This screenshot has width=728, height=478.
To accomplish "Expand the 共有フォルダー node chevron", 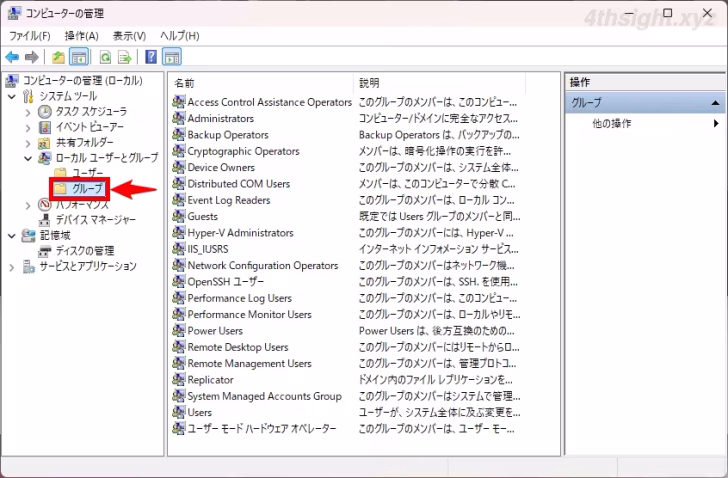I will (28, 143).
